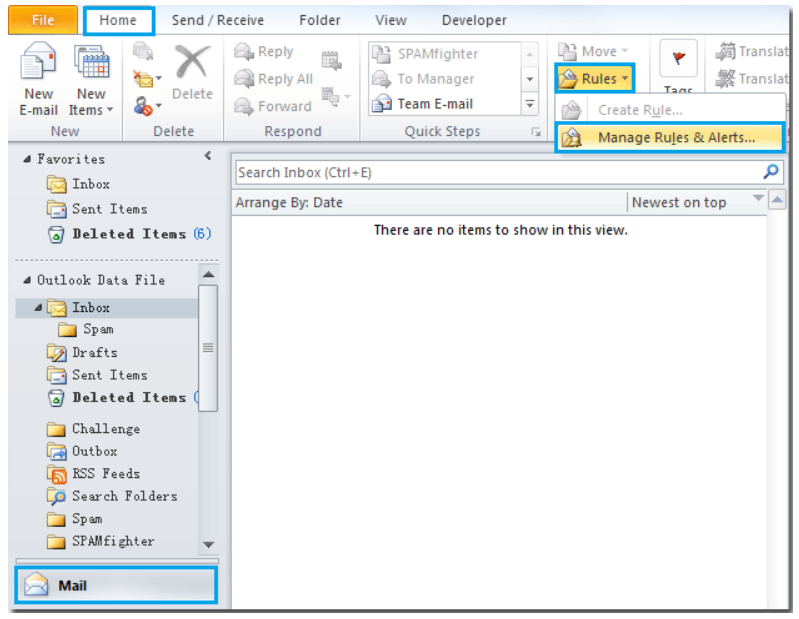Switch to the Send / Receive tab
The image size is (799, 619).
(218, 20)
